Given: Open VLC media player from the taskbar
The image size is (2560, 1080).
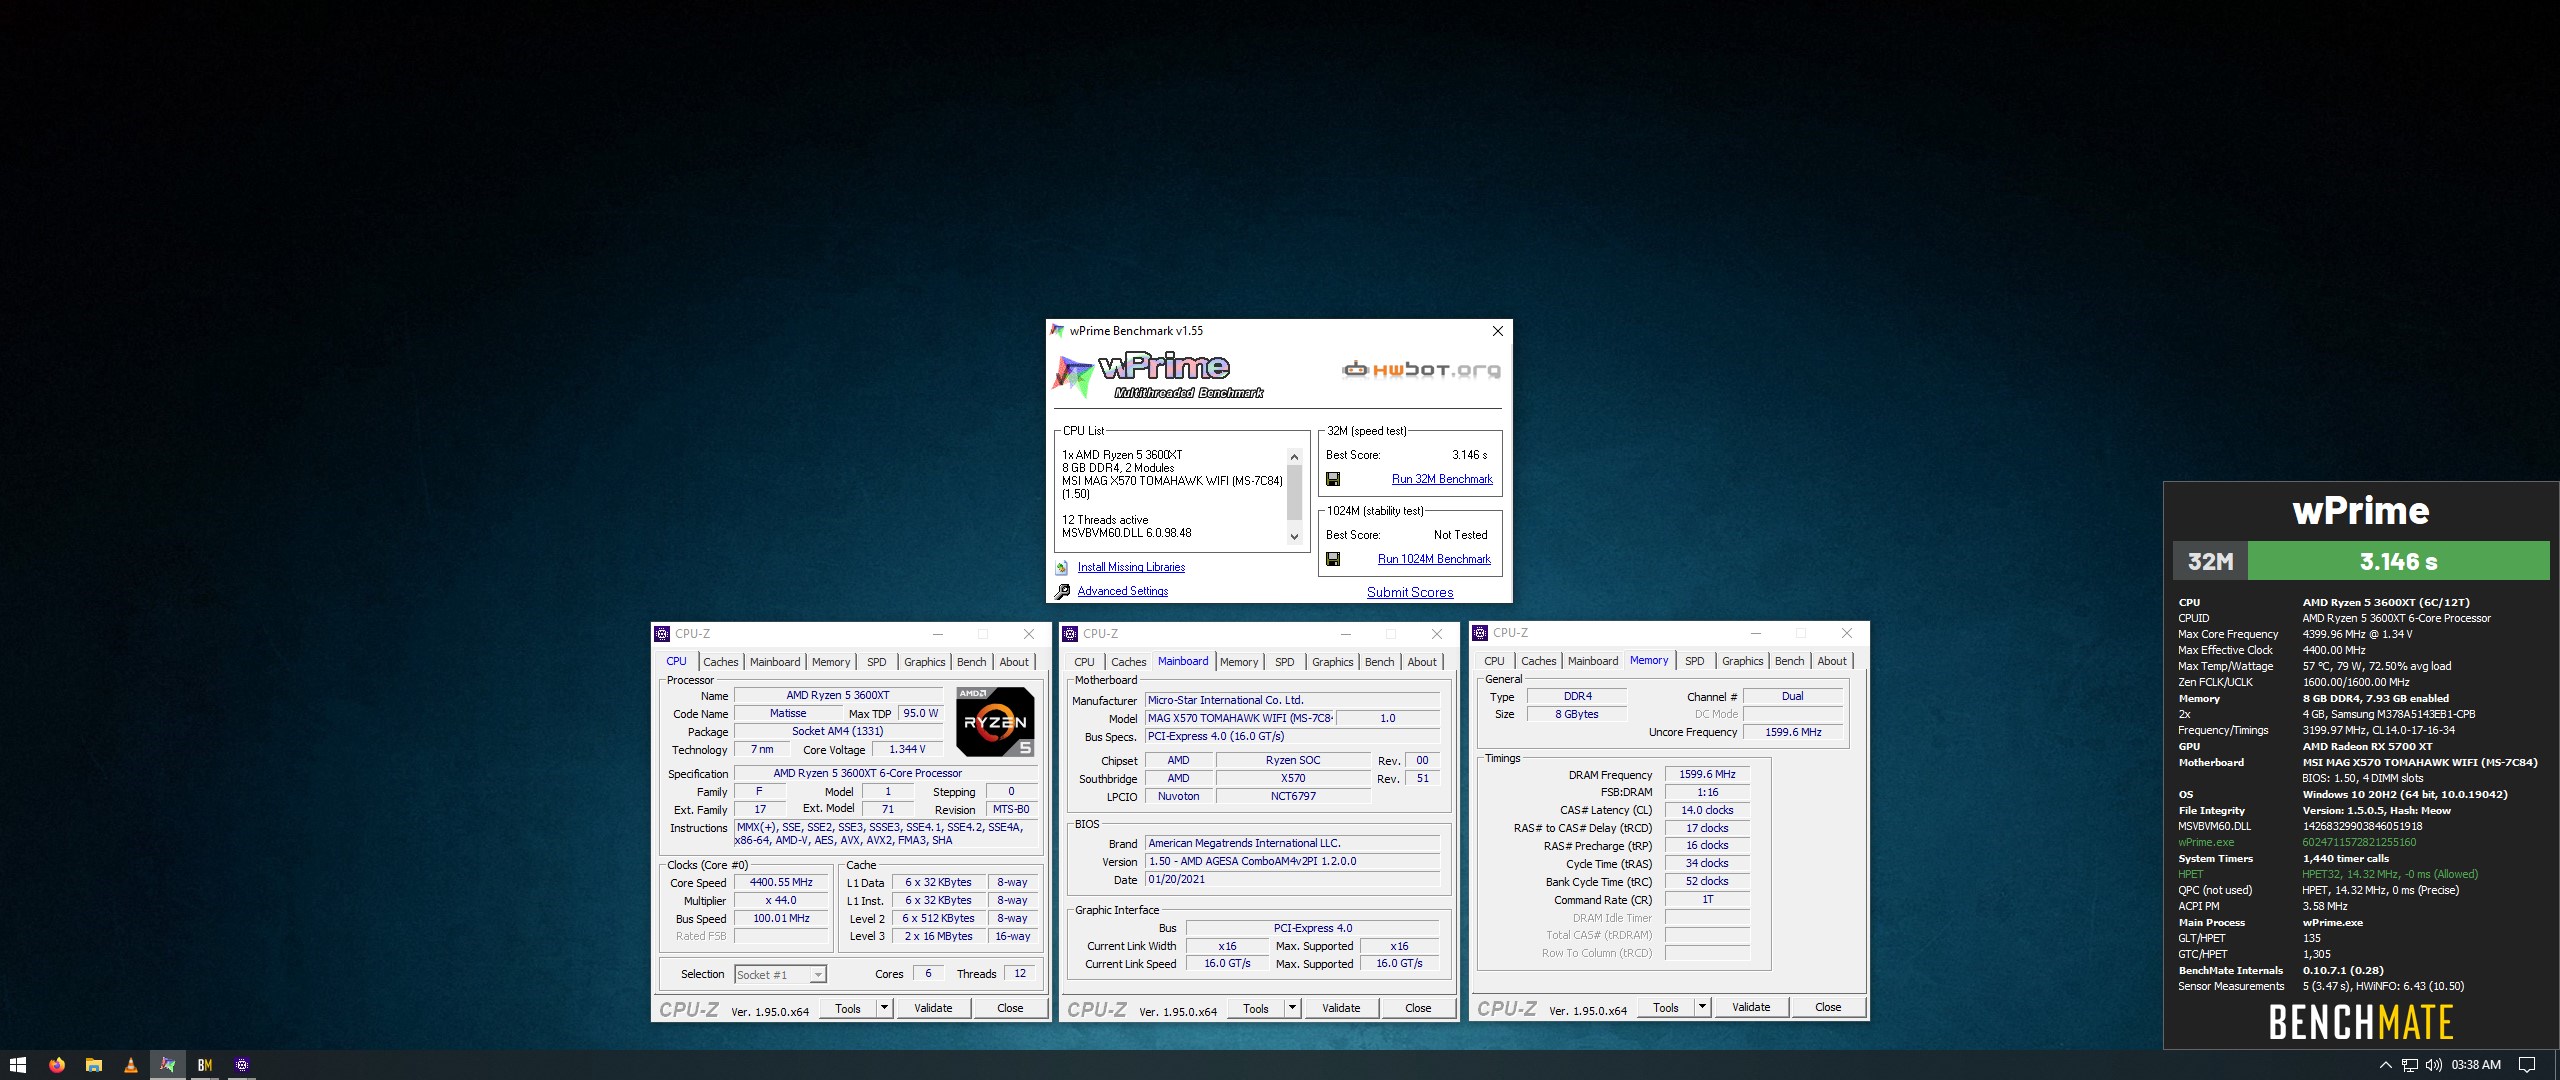Looking at the screenshot, I should pos(131,1065).
